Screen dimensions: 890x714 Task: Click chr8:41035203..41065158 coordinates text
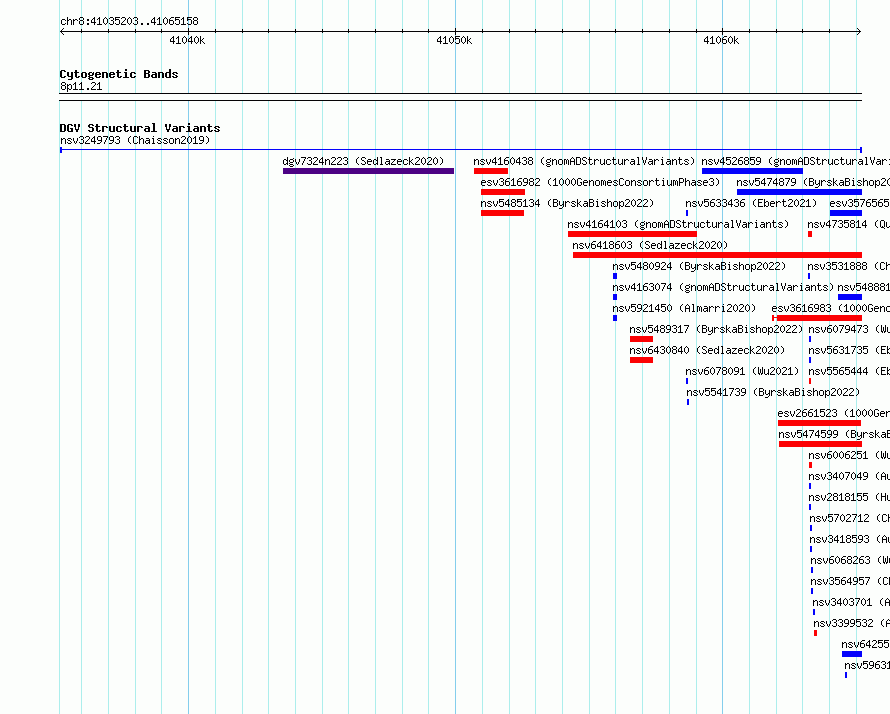click(129, 21)
